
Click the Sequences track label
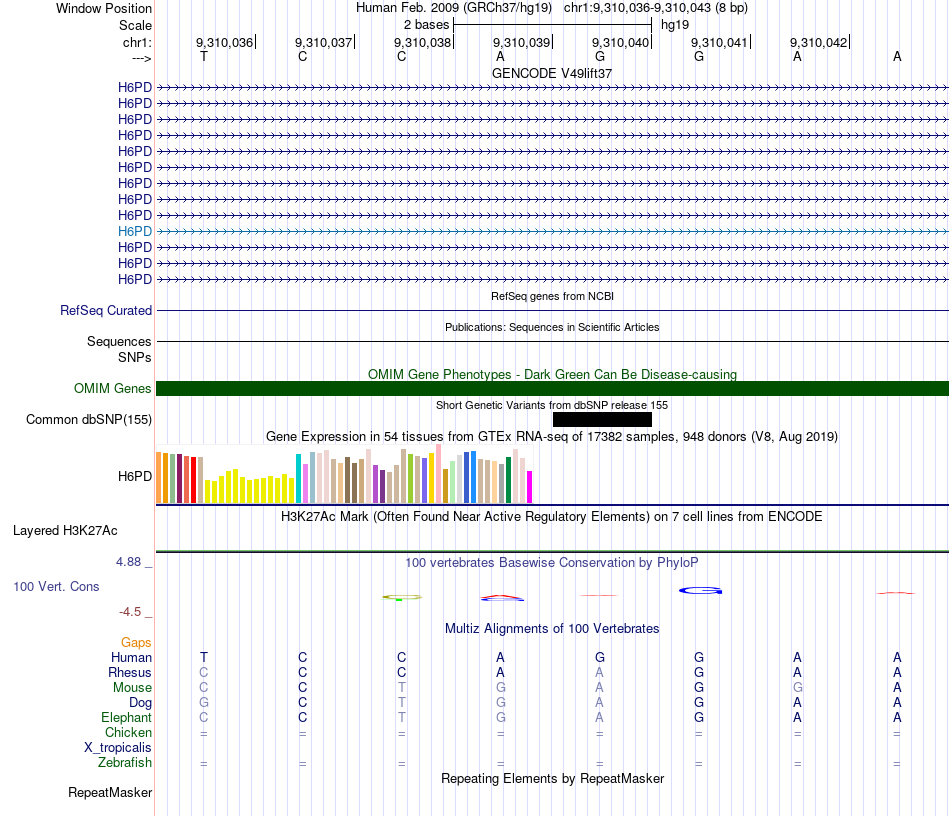(x=119, y=341)
